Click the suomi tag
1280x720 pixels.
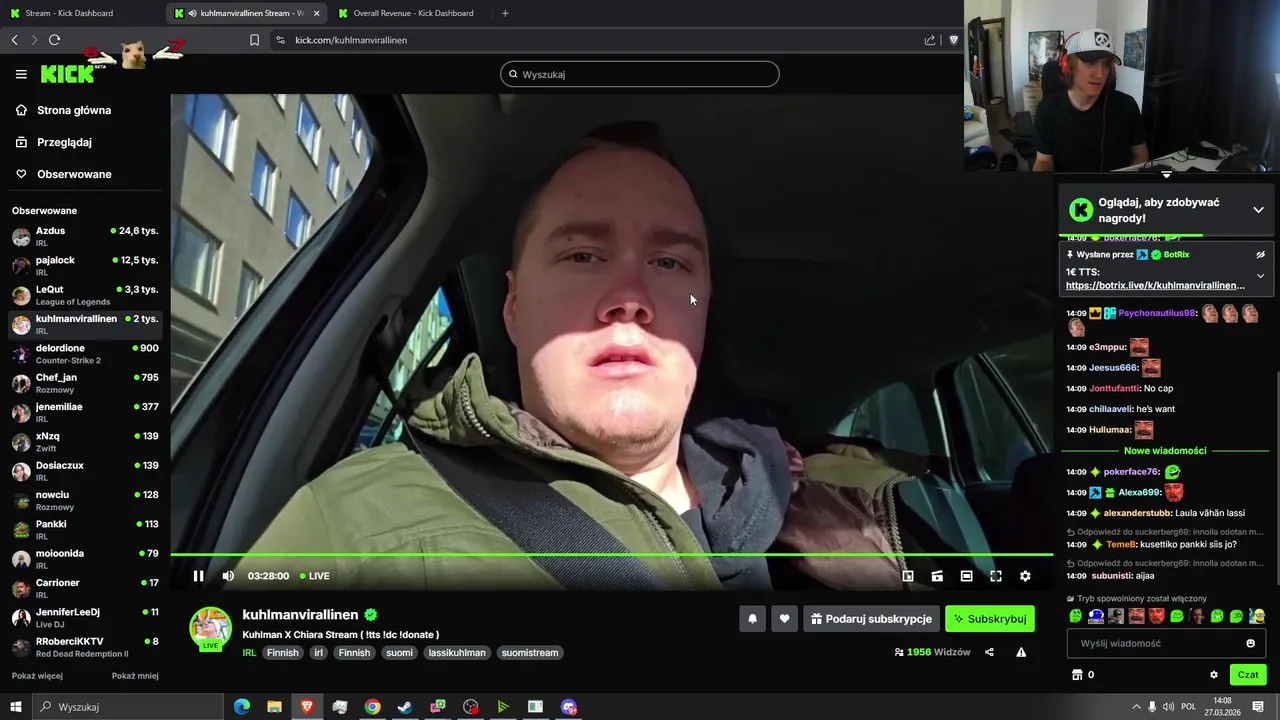tap(399, 653)
